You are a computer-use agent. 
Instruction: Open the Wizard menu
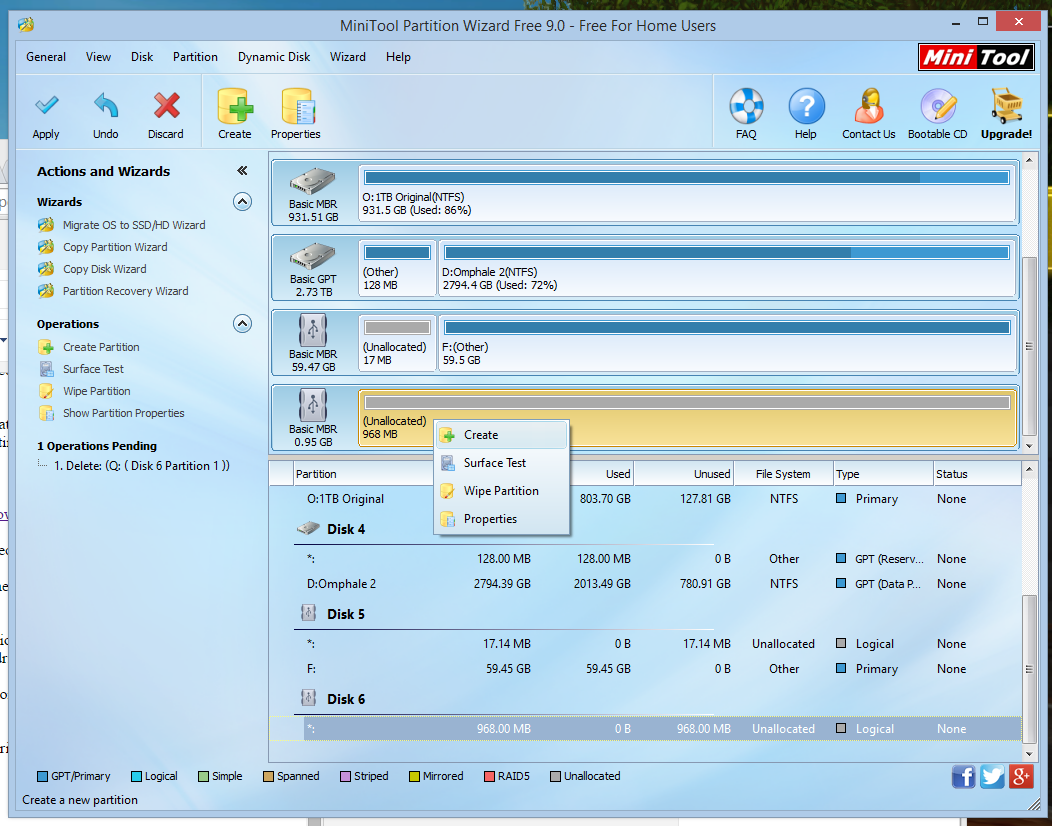(x=348, y=57)
